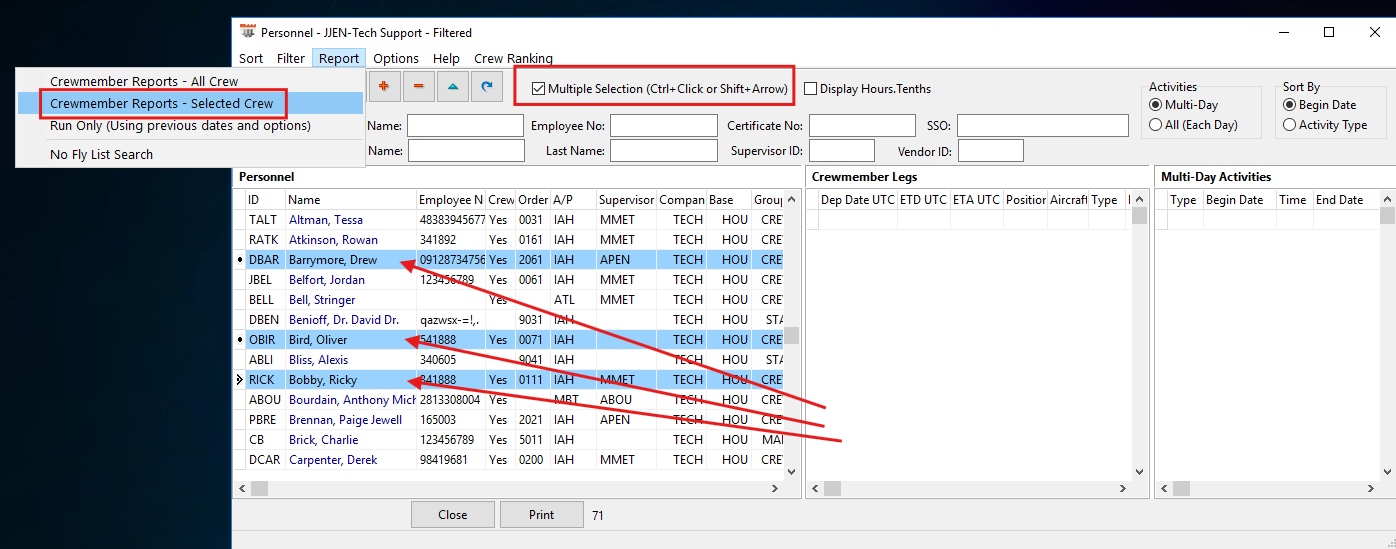Open the Options menu
This screenshot has height=549, width=1396.
click(396, 59)
